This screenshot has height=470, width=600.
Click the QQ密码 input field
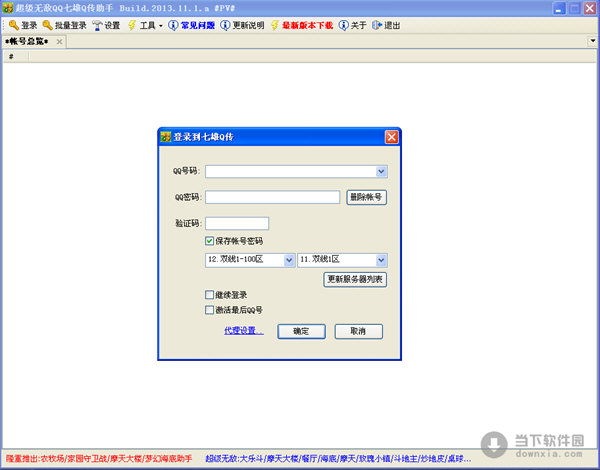click(x=273, y=197)
